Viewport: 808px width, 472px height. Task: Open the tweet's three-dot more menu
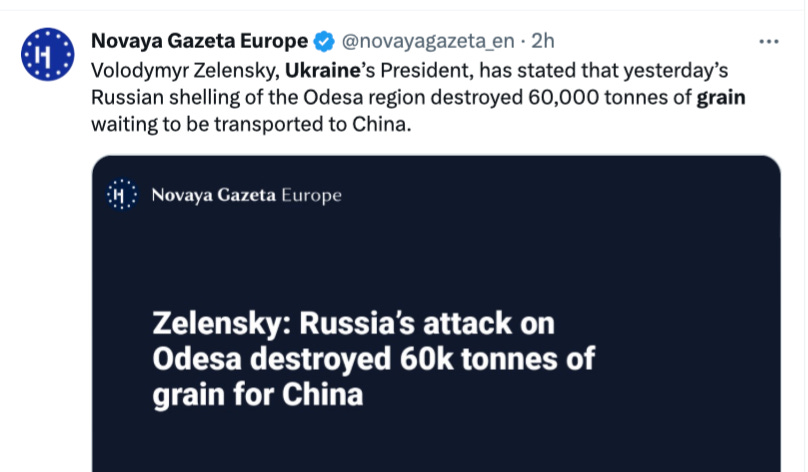point(769,42)
